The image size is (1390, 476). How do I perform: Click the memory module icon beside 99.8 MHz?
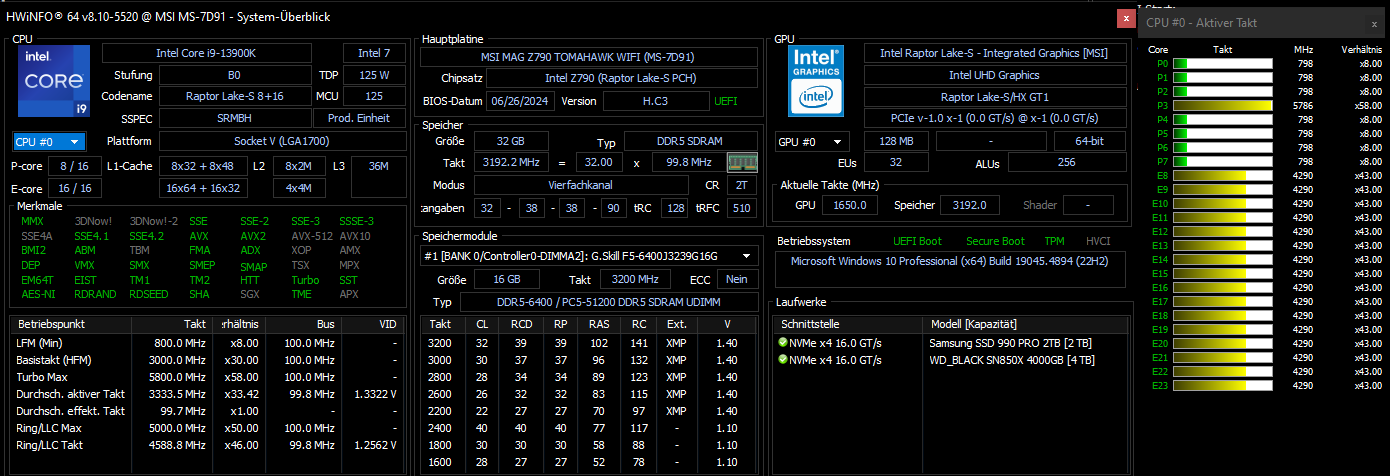(741, 162)
